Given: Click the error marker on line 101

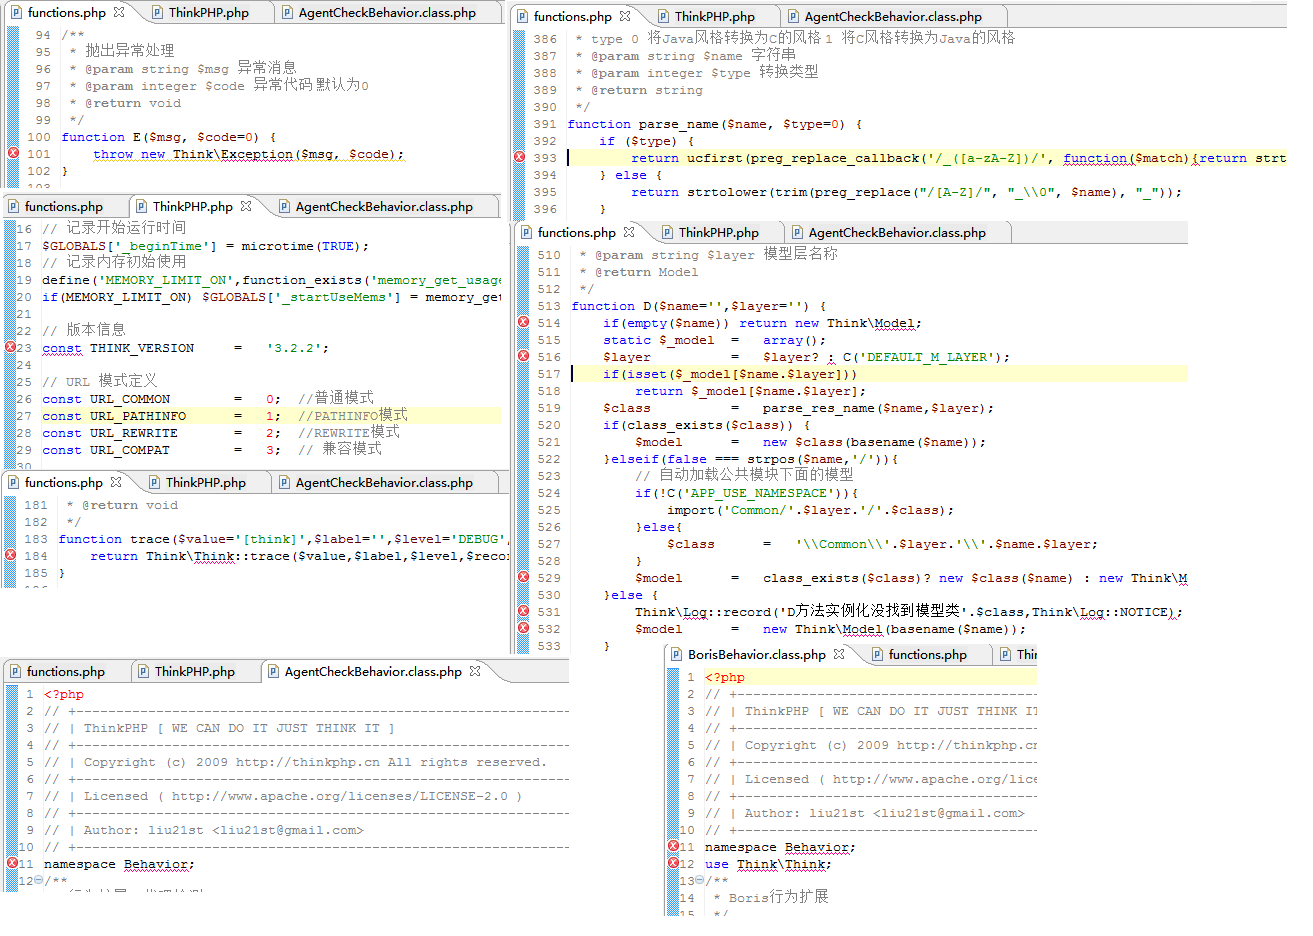Looking at the screenshot, I should click(x=13, y=153).
